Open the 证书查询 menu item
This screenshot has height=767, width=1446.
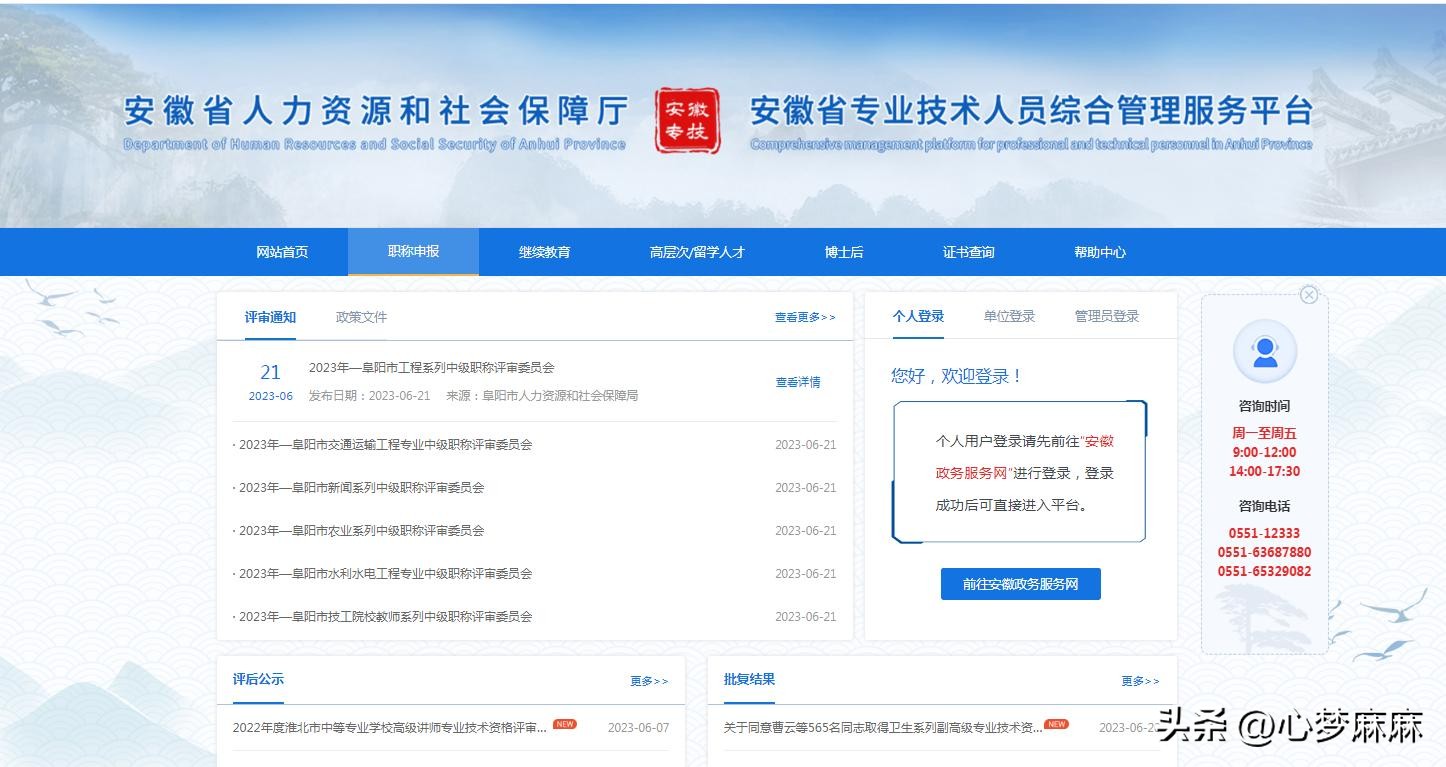(967, 252)
